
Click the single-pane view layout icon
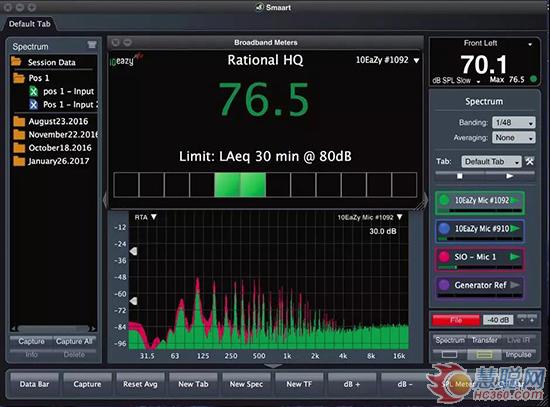pos(449,355)
